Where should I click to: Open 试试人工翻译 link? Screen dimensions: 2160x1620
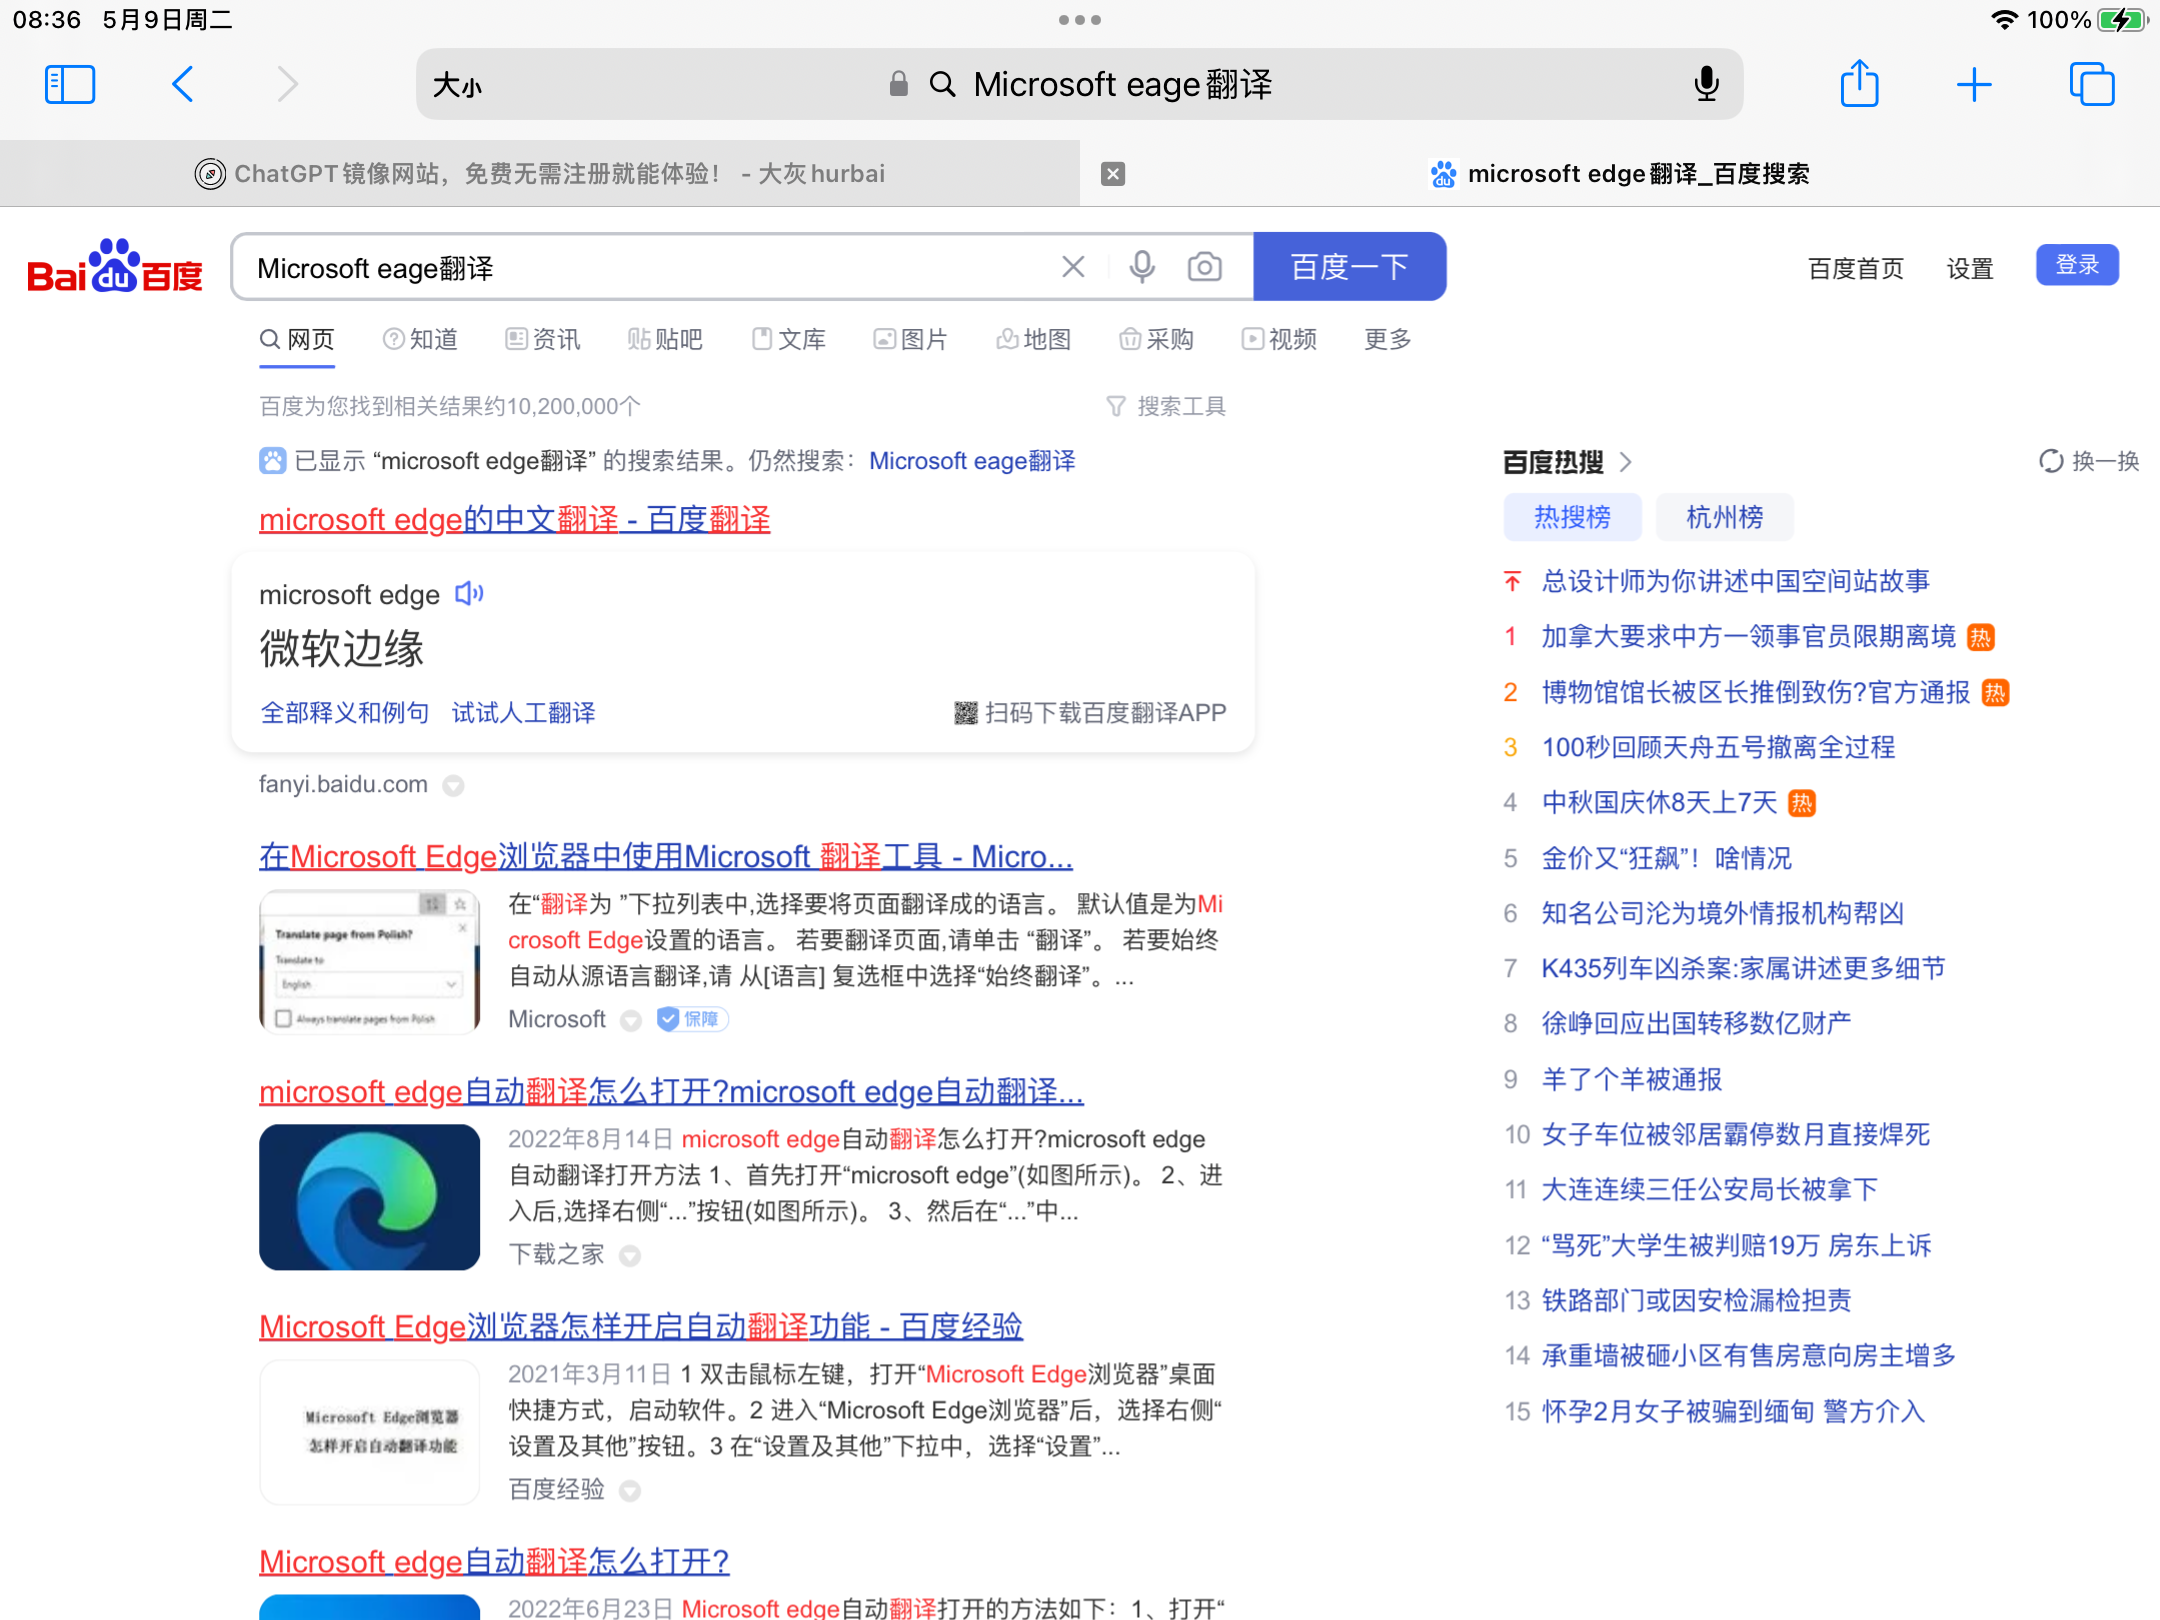pyautogui.click(x=523, y=713)
